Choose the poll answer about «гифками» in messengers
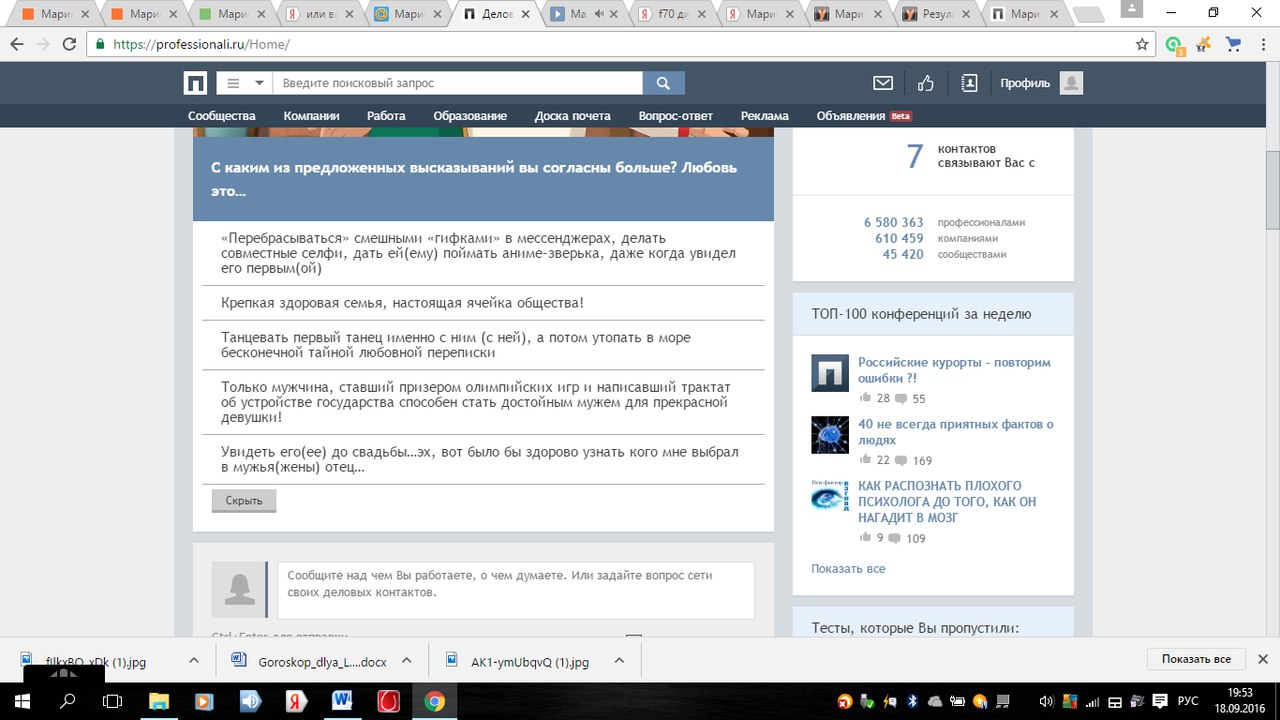 tap(483, 254)
